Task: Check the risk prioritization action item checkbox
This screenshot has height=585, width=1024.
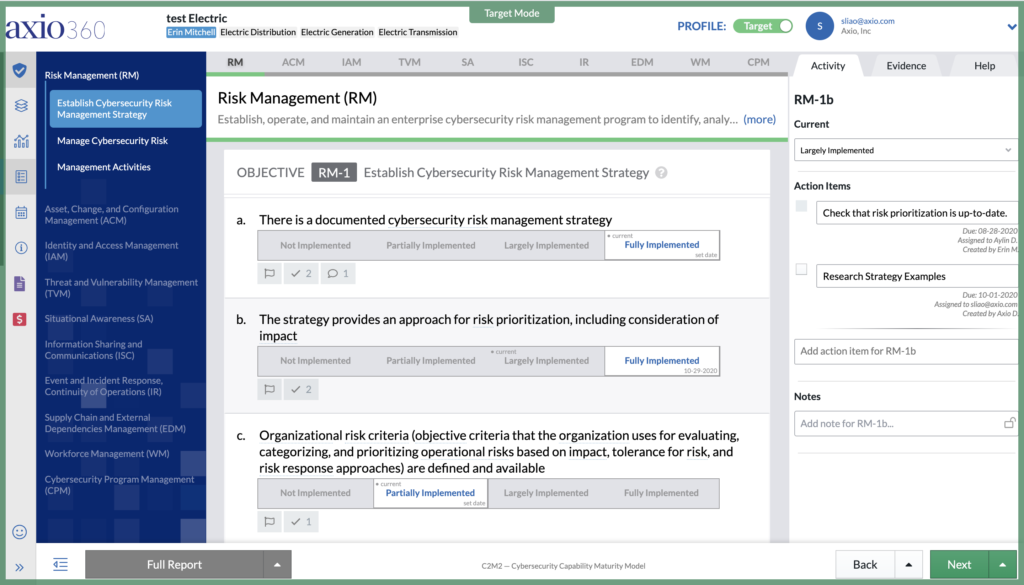Action: pos(801,207)
